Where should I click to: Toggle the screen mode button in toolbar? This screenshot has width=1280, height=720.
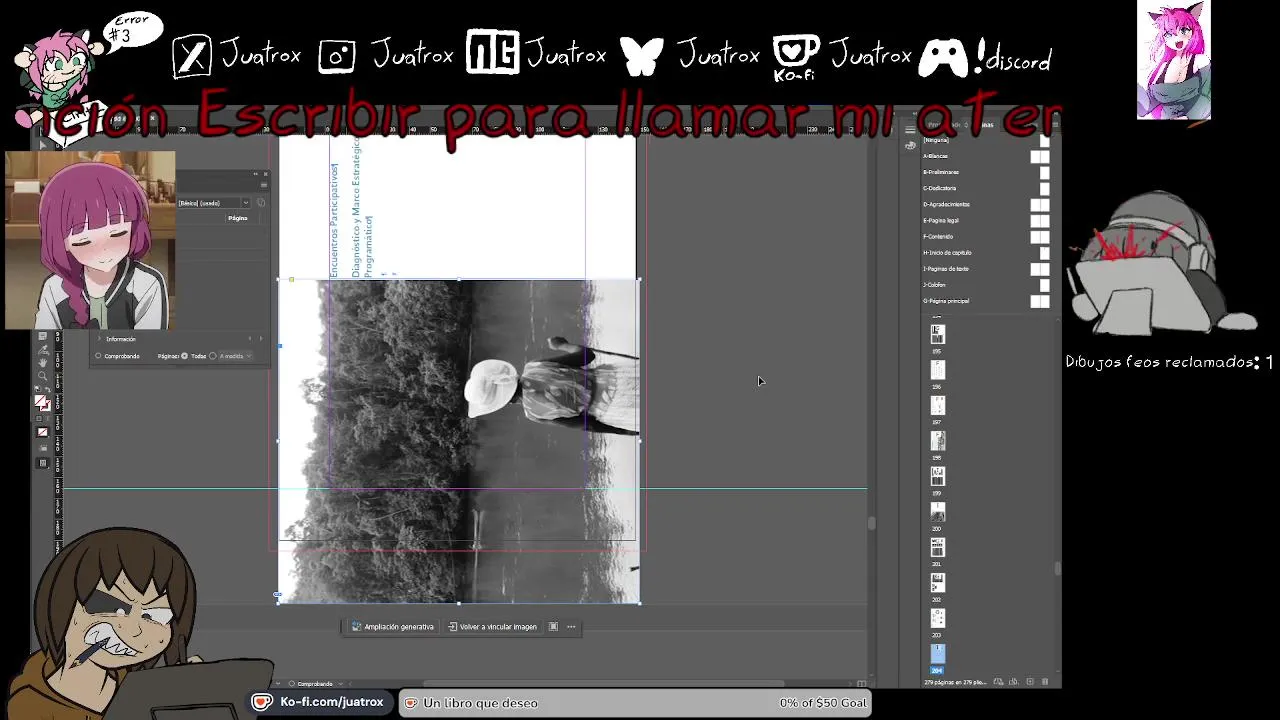[42, 463]
